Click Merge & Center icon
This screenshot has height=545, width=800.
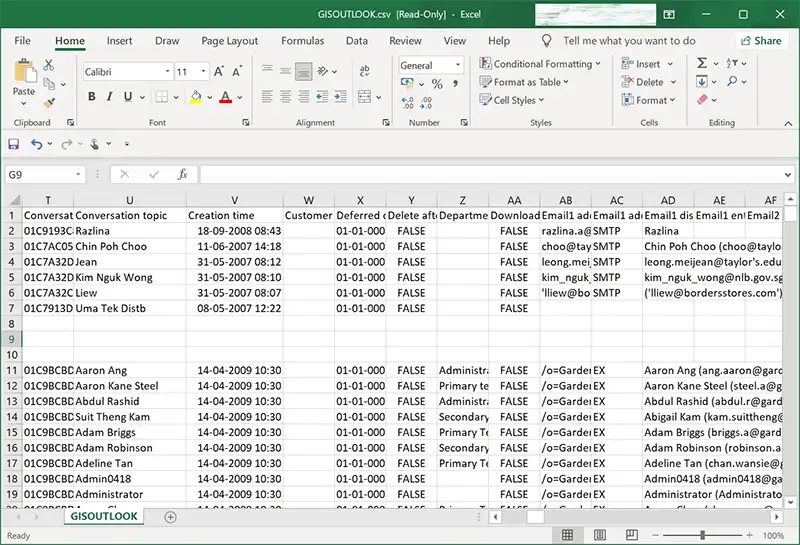pyautogui.click(x=364, y=96)
